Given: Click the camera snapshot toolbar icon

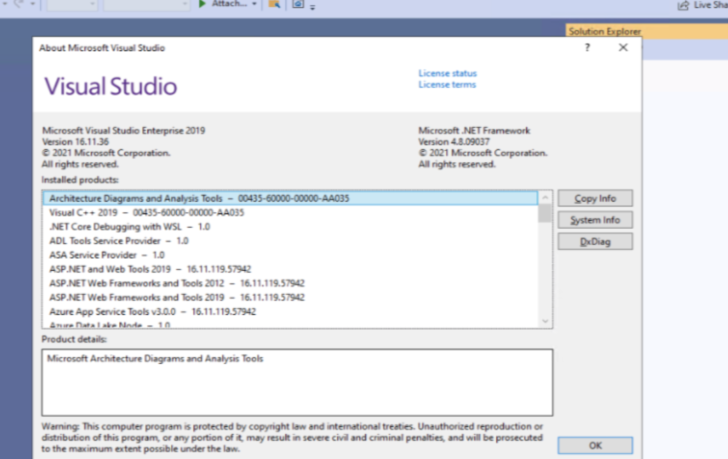Looking at the screenshot, I should (x=298, y=4).
